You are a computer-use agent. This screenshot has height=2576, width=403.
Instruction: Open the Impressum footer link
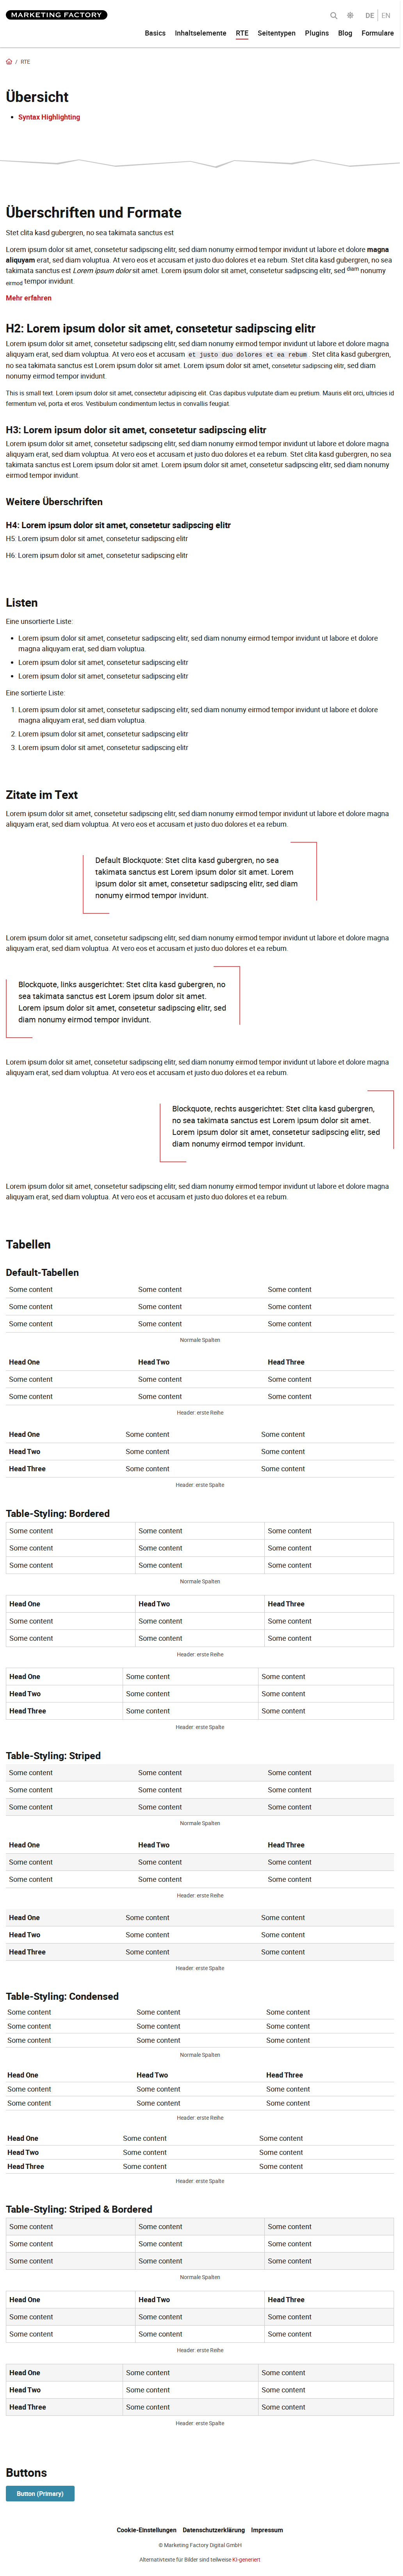pos(268,2529)
